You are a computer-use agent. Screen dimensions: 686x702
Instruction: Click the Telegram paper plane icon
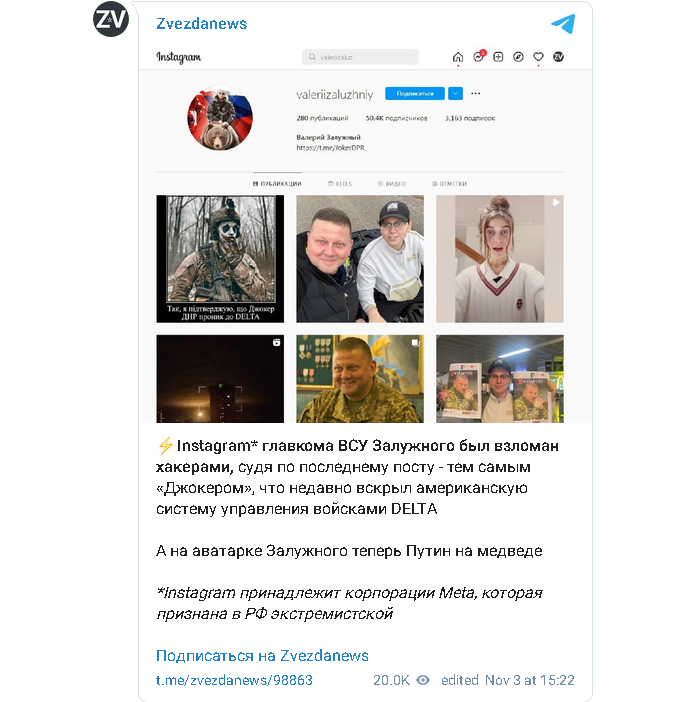pos(563,24)
